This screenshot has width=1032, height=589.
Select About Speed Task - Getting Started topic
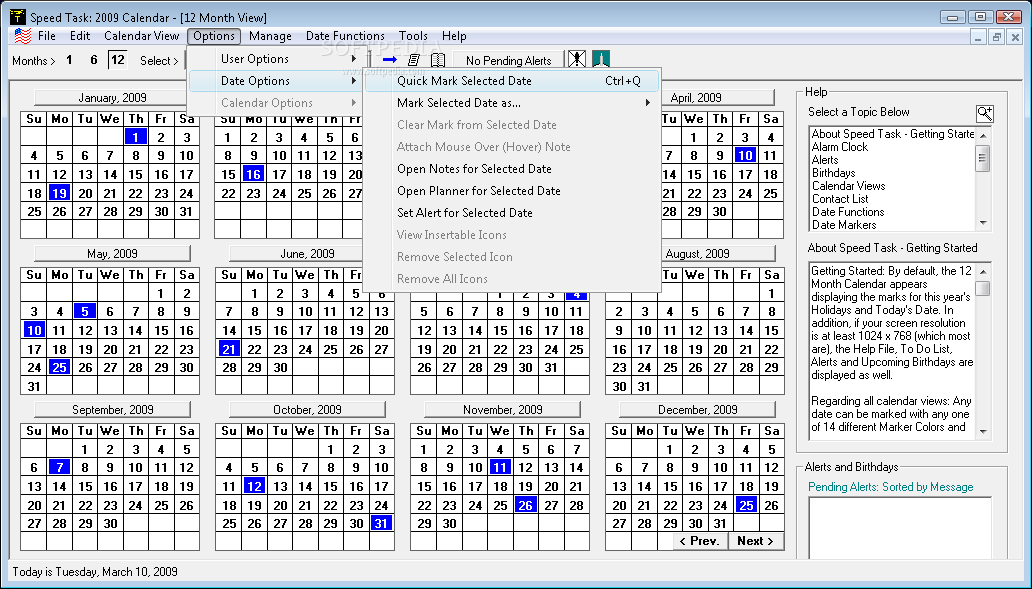tap(892, 134)
